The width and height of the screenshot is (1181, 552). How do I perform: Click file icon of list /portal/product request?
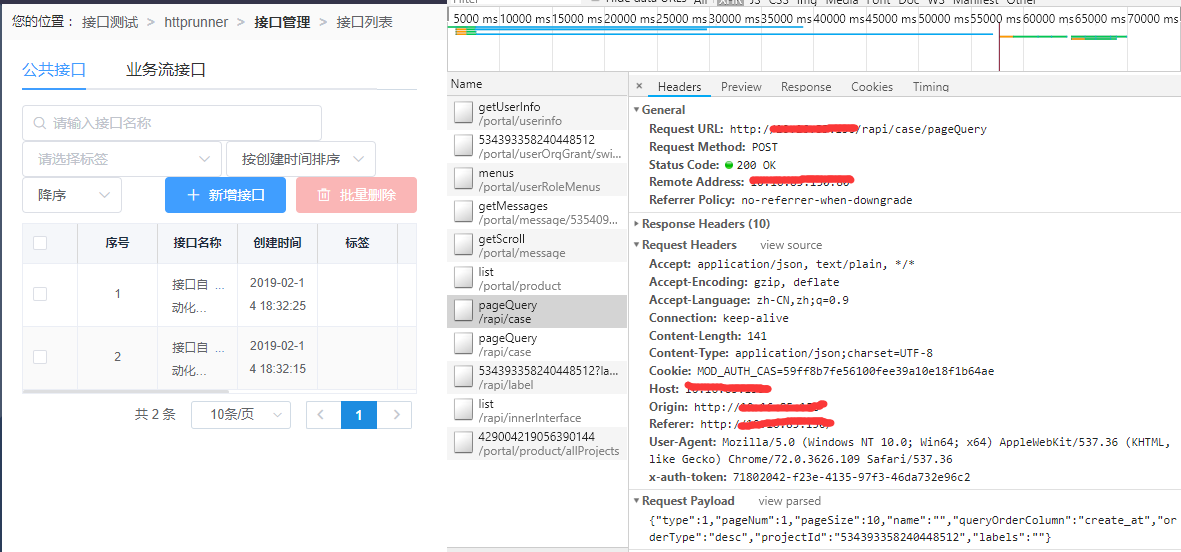click(463, 278)
